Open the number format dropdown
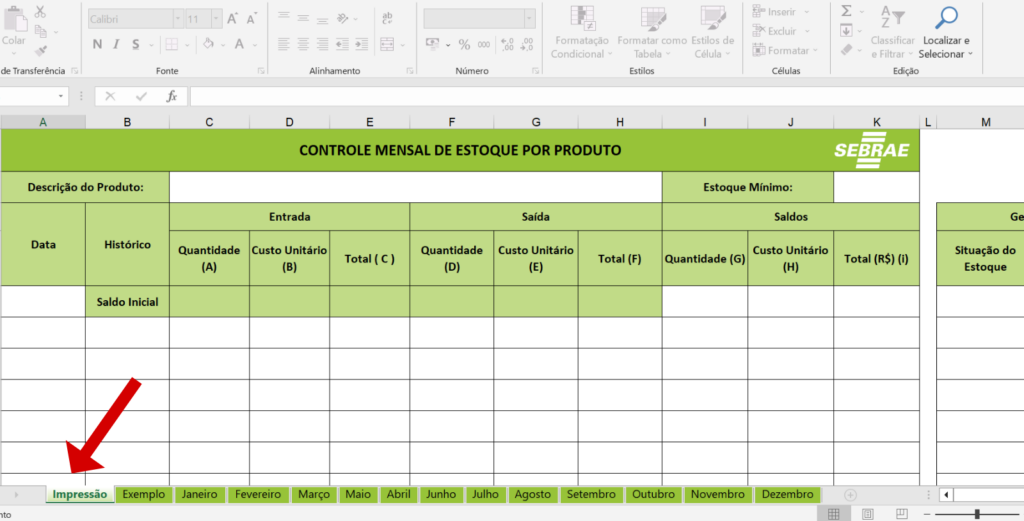Screen dimensions: 1024x521 pyautogui.click(x=529, y=18)
